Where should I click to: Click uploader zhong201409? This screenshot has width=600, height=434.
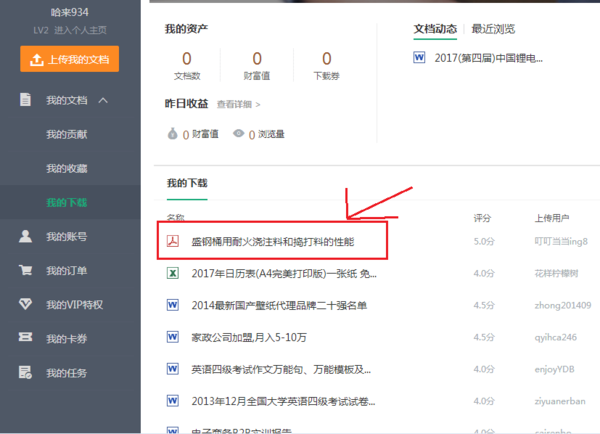[x=563, y=305]
